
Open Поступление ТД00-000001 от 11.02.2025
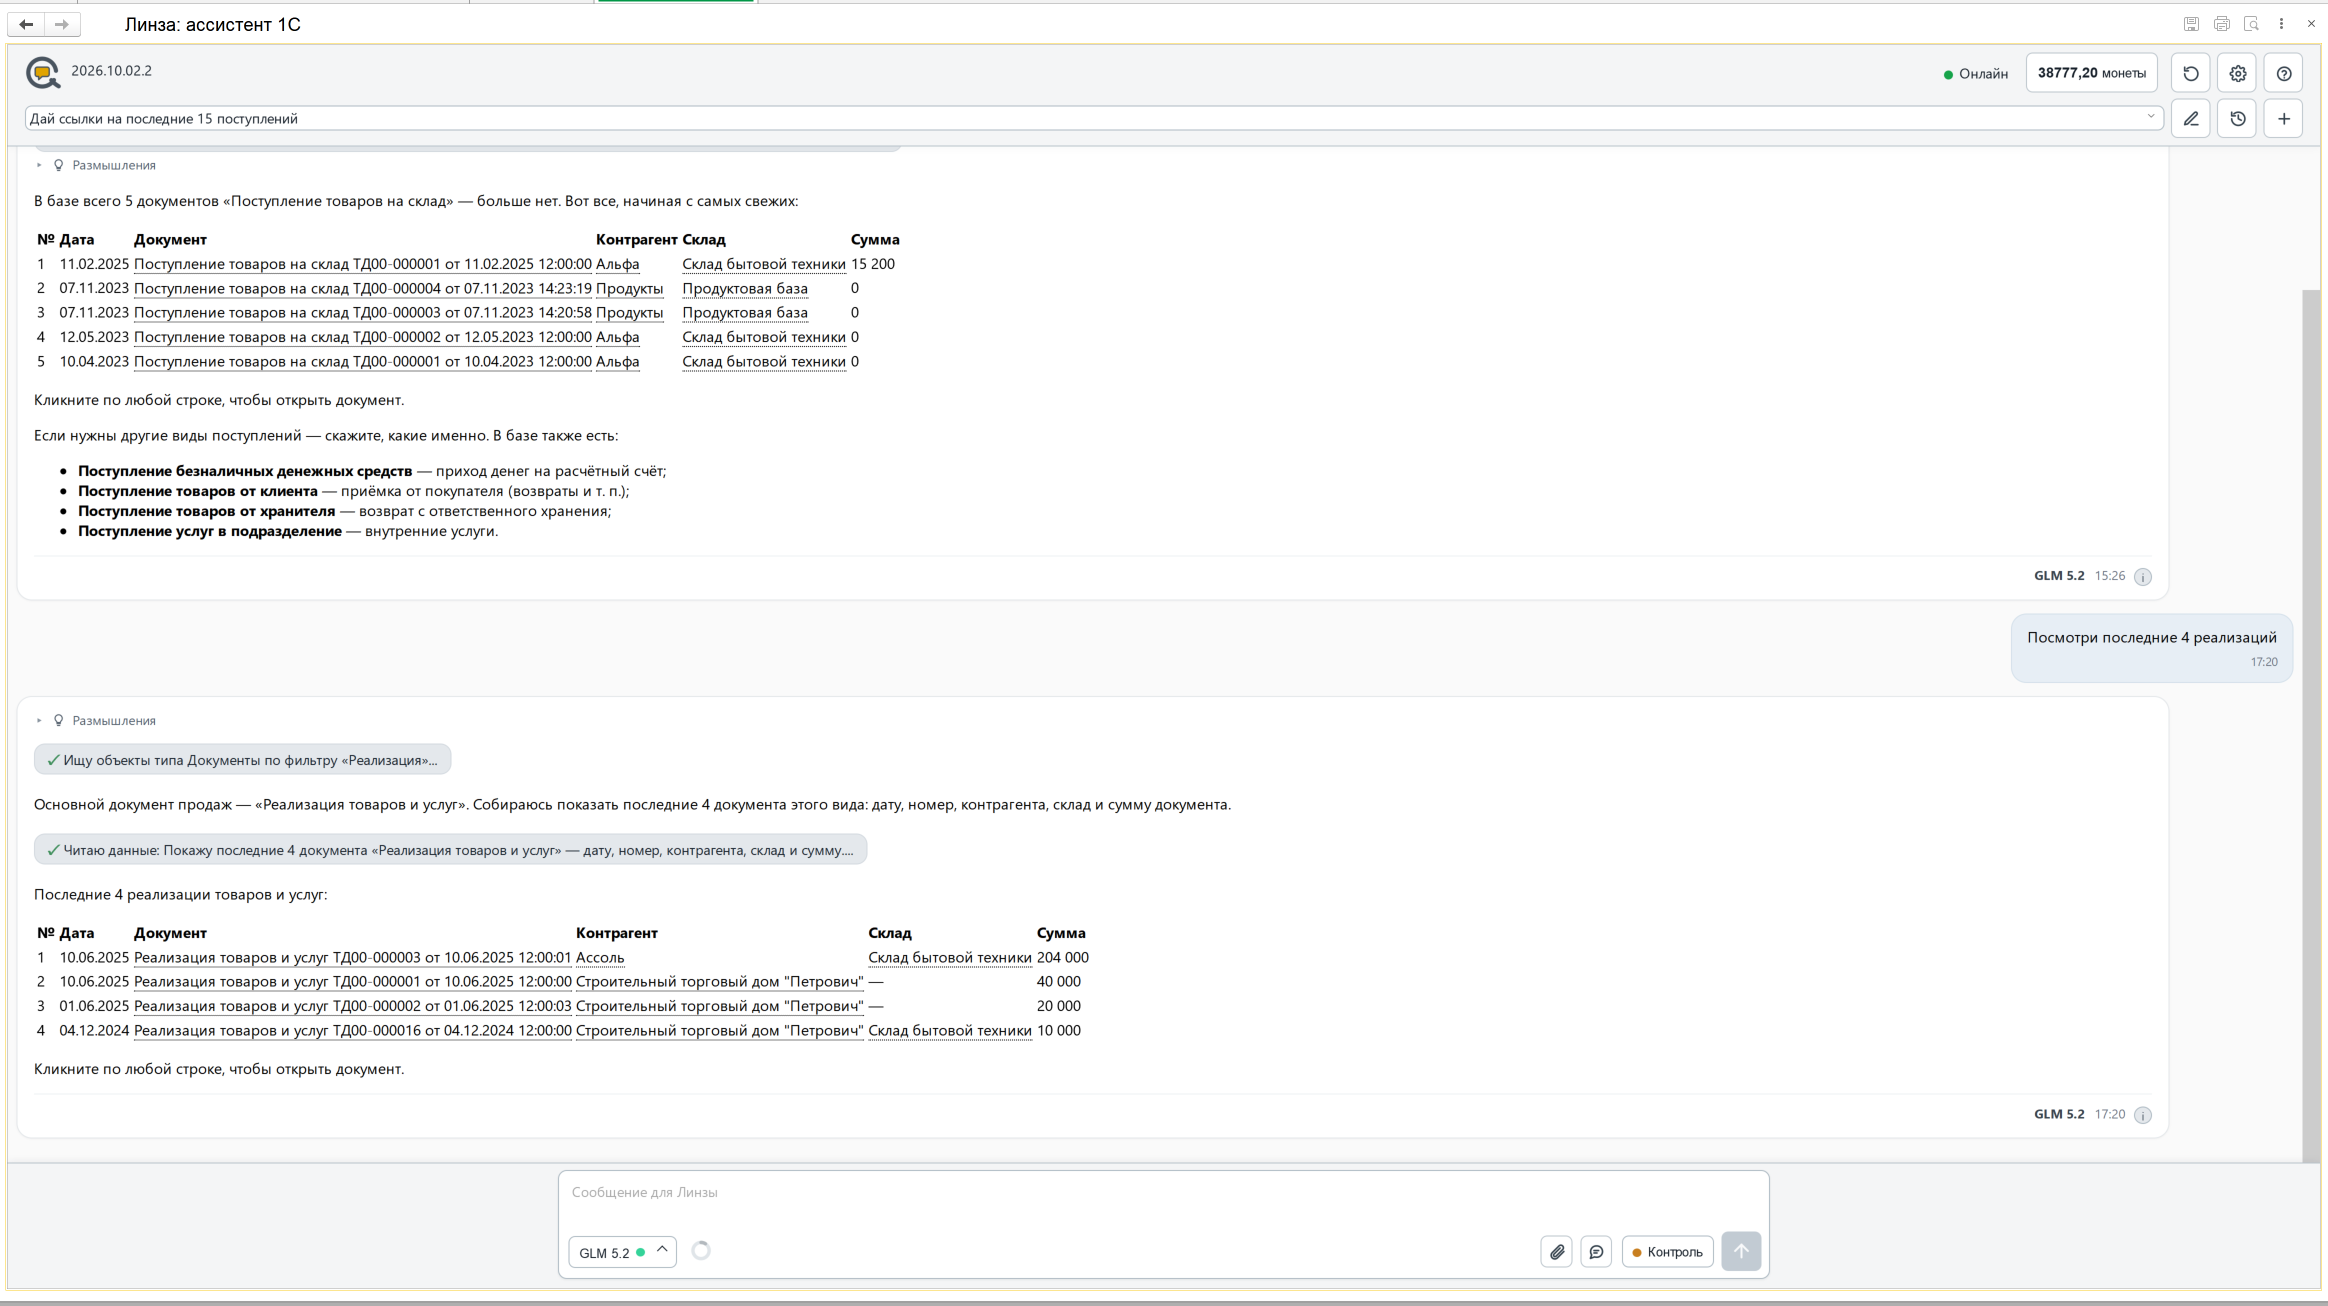coord(362,264)
